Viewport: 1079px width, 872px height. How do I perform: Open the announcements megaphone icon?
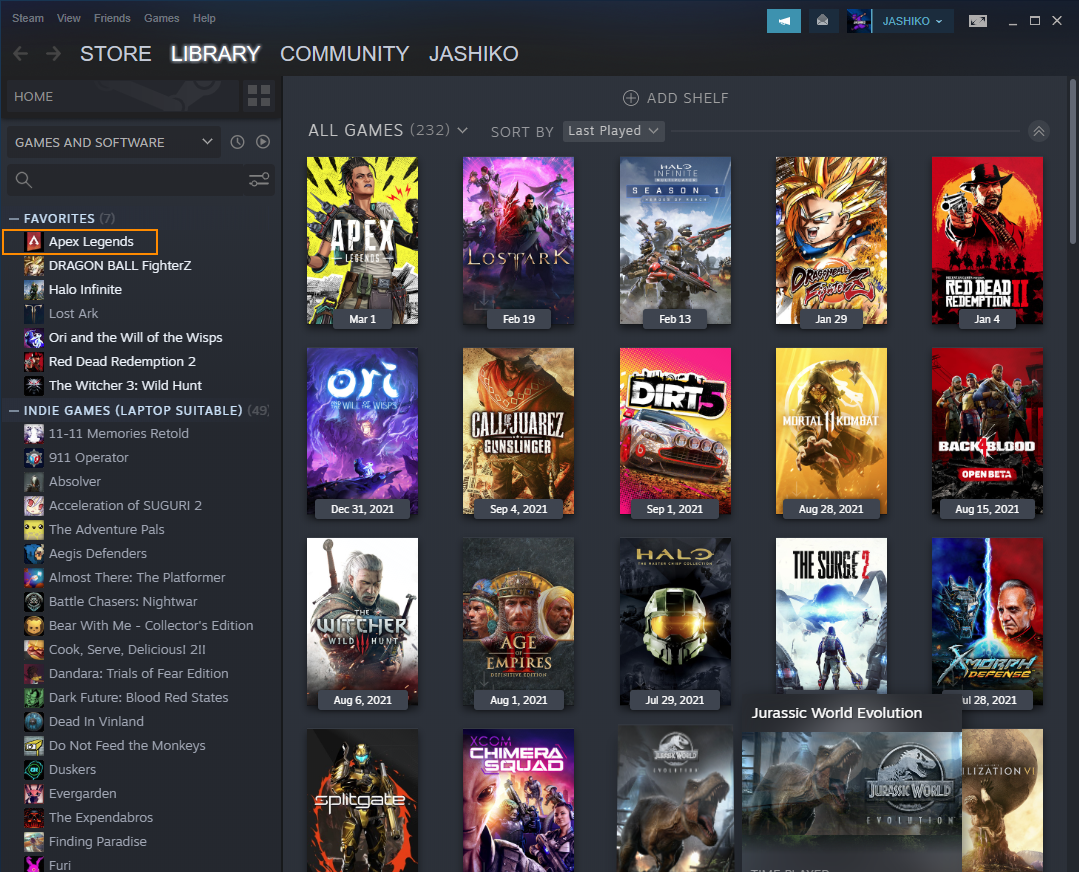click(x=784, y=21)
